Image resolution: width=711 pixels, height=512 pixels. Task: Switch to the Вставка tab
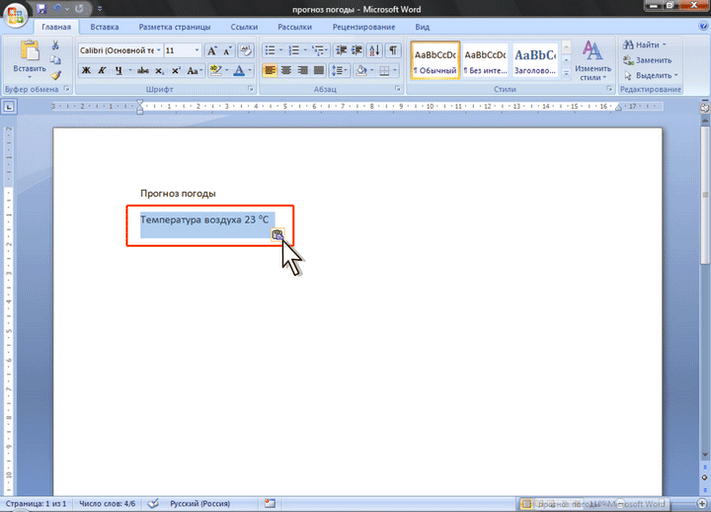pyautogui.click(x=104, y=27)
